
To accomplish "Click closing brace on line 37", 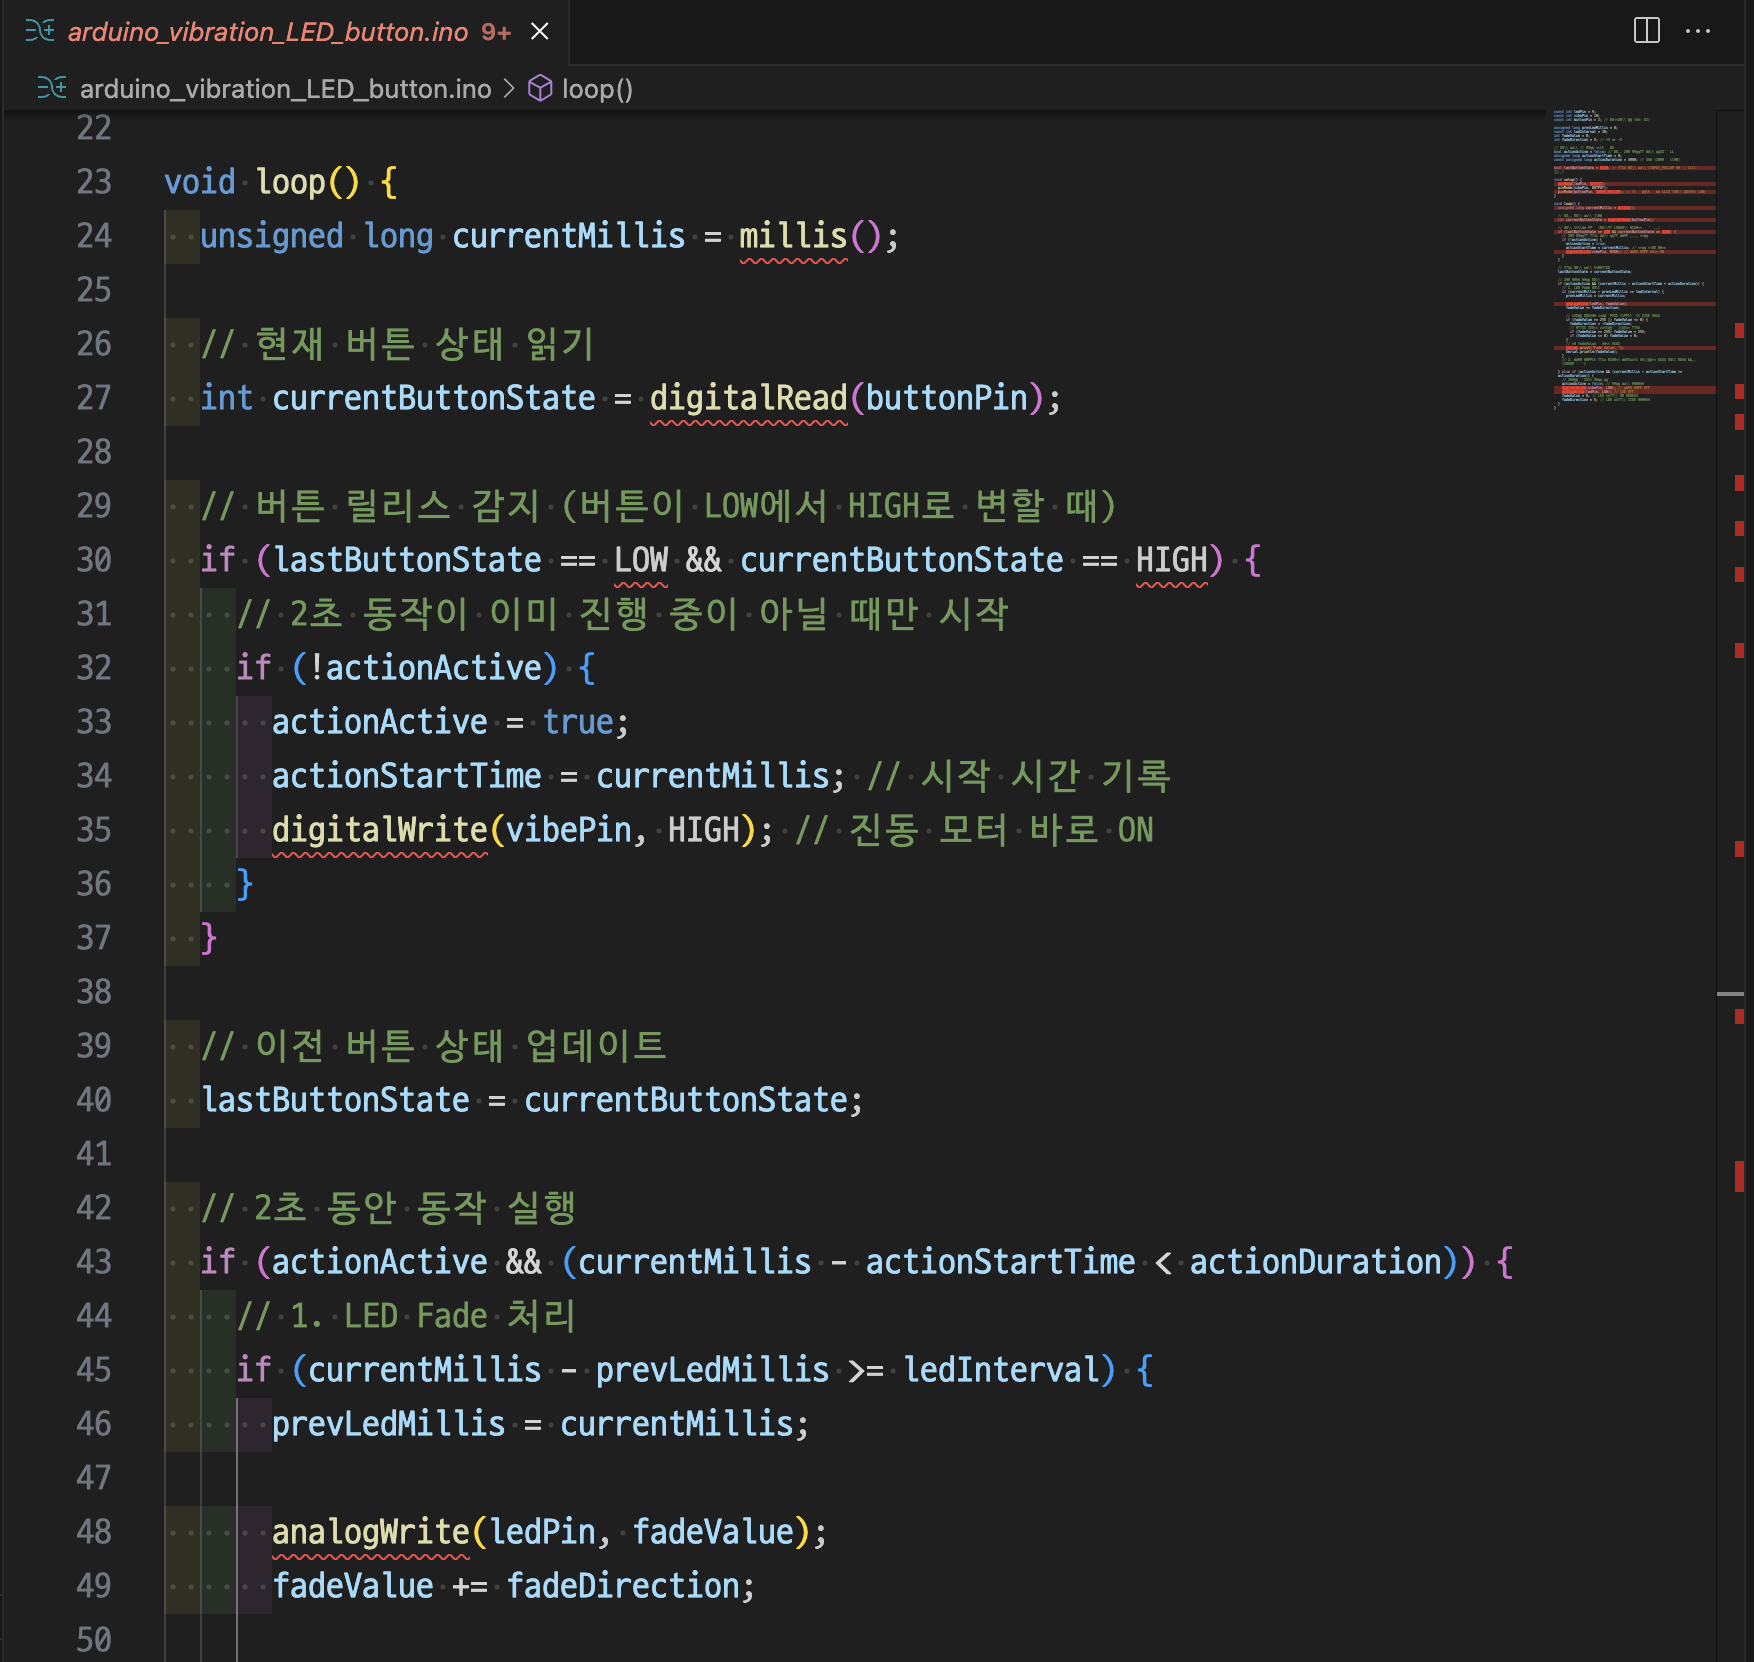I will [x=209, y=938].
